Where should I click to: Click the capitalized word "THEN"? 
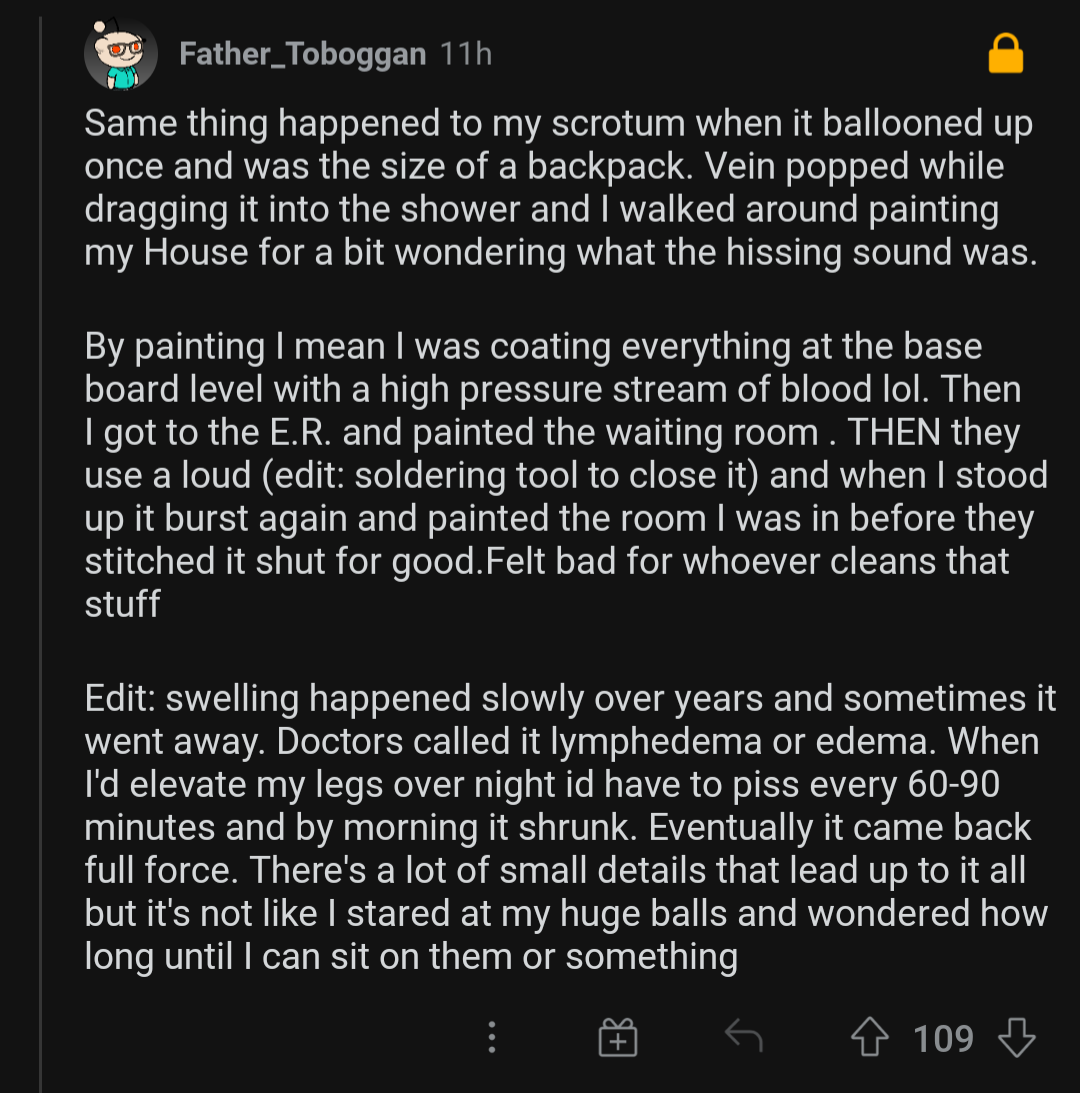895,432
